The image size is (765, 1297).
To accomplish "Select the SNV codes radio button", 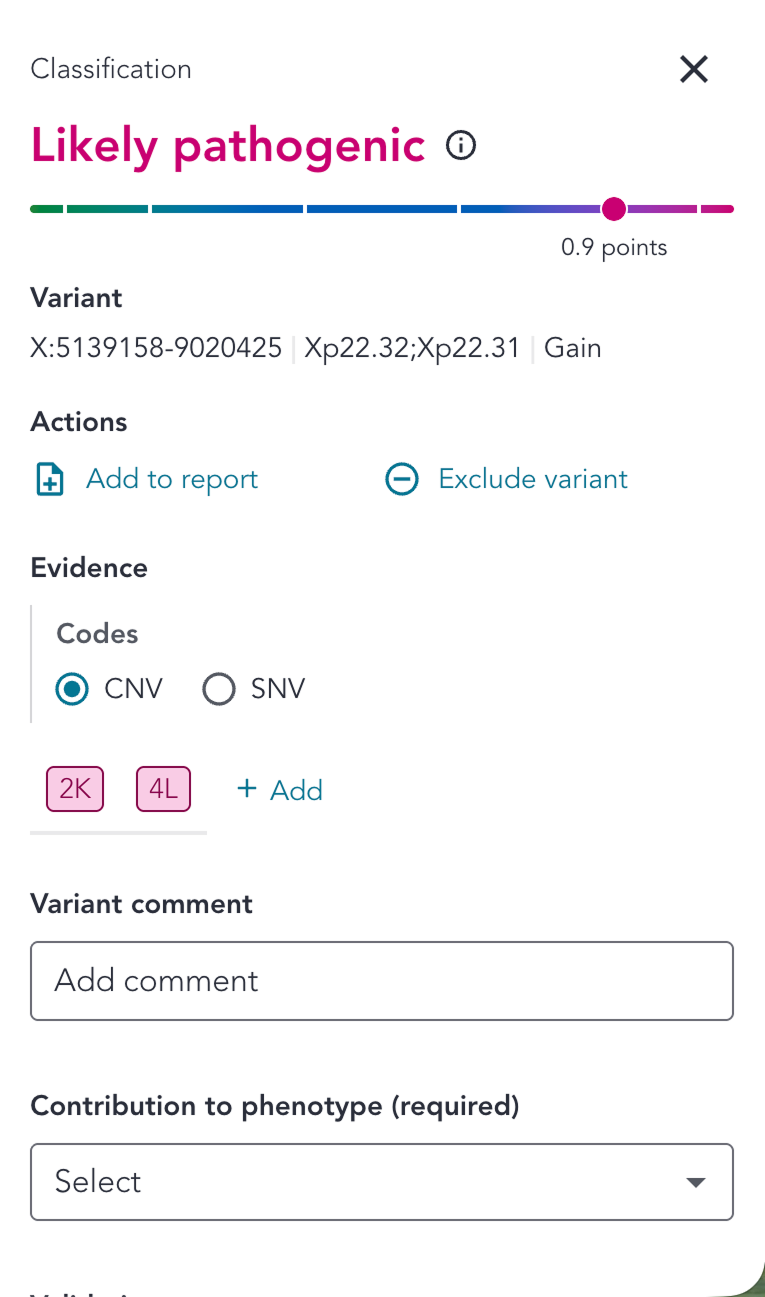I will (218, 689).
